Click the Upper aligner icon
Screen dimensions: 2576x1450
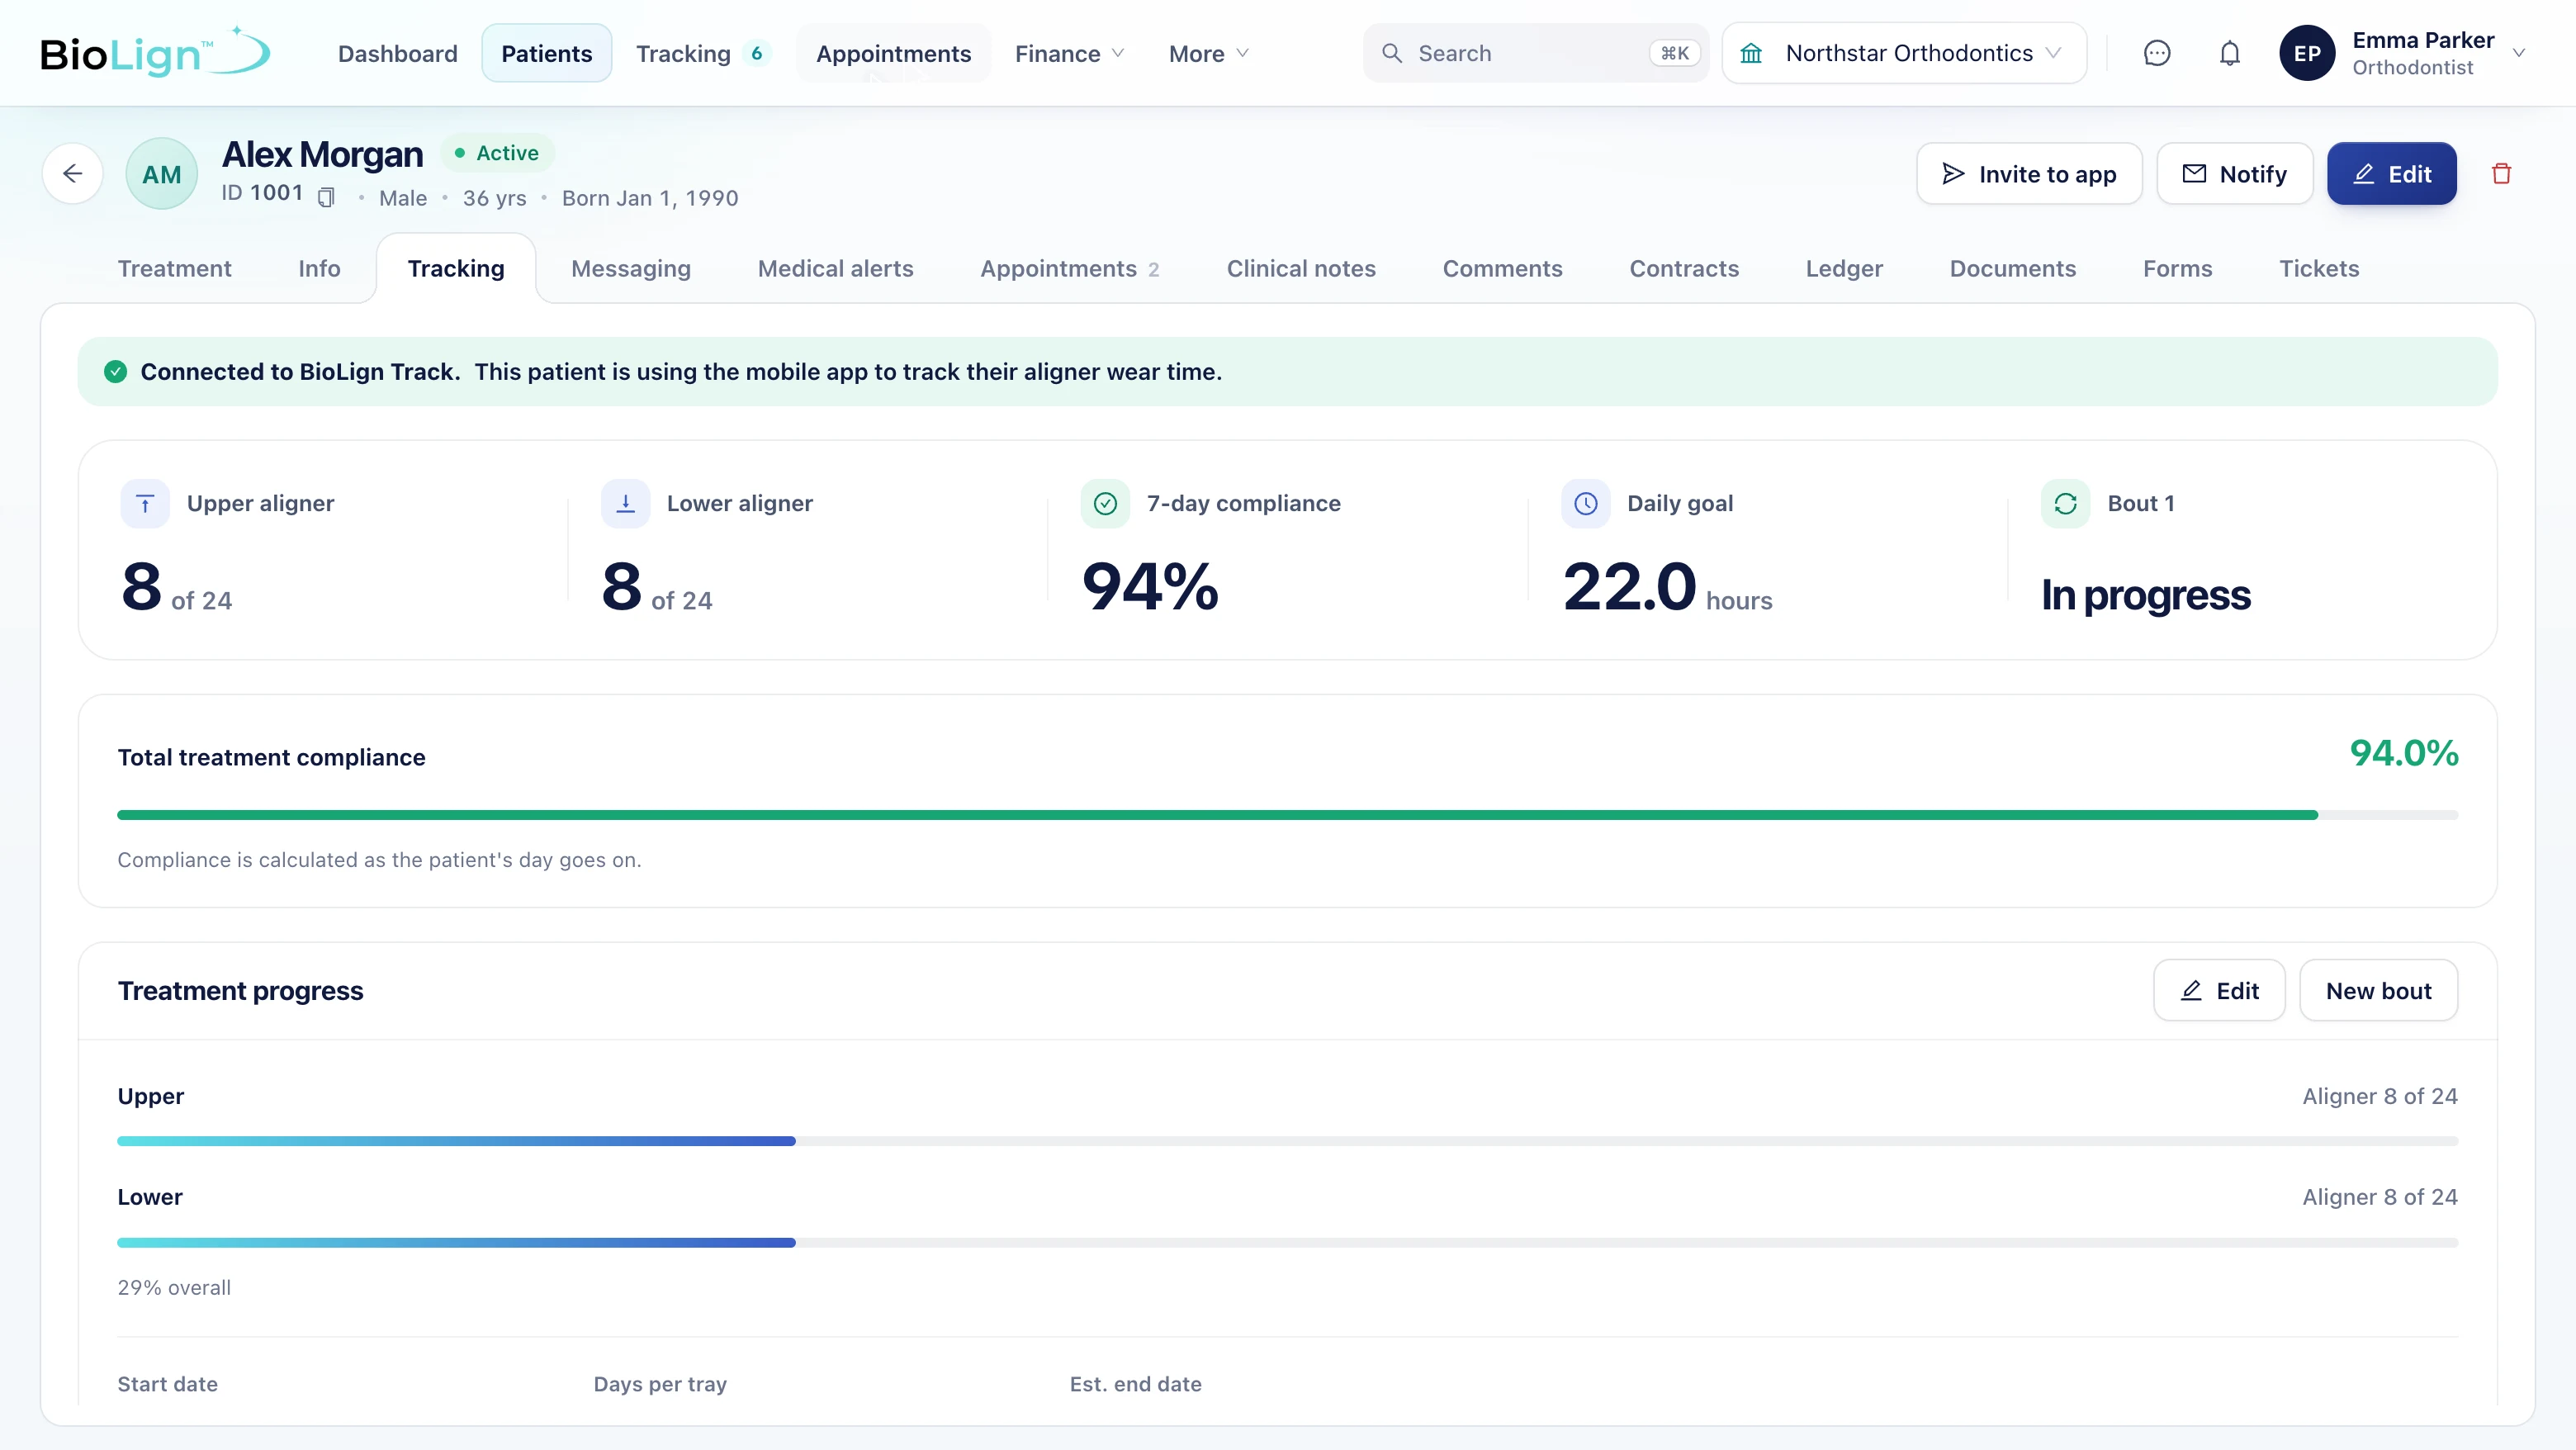coord(145,503)
